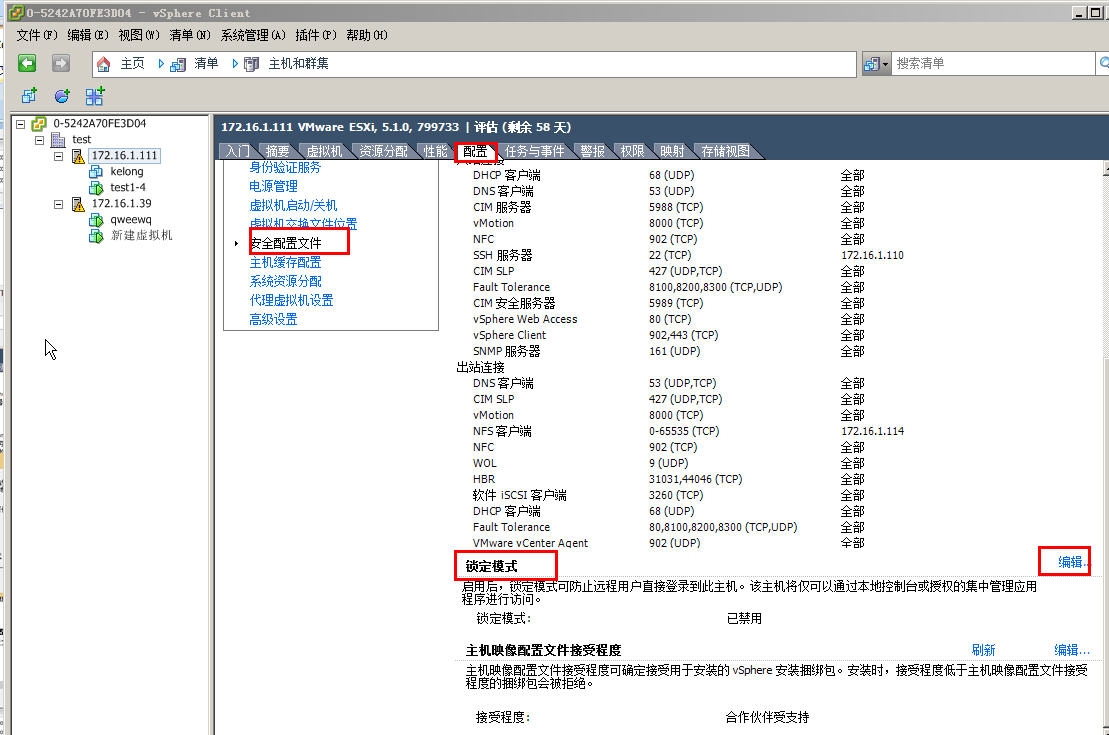Image resolution: width=1109 pixels, height=735 pixels.
Task: Open the 插件(P) menu
Action: pyautogui.click(x=315, y=35)
